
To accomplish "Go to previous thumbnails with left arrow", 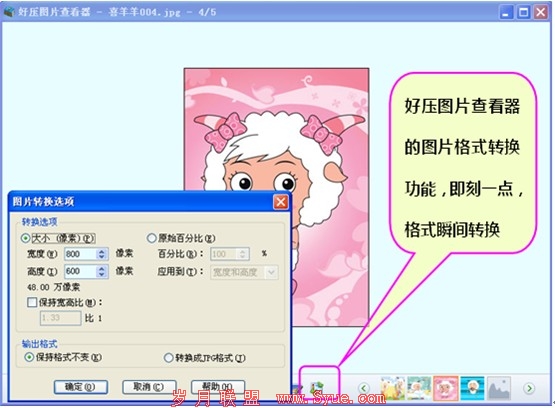I will tap(364, 388).
